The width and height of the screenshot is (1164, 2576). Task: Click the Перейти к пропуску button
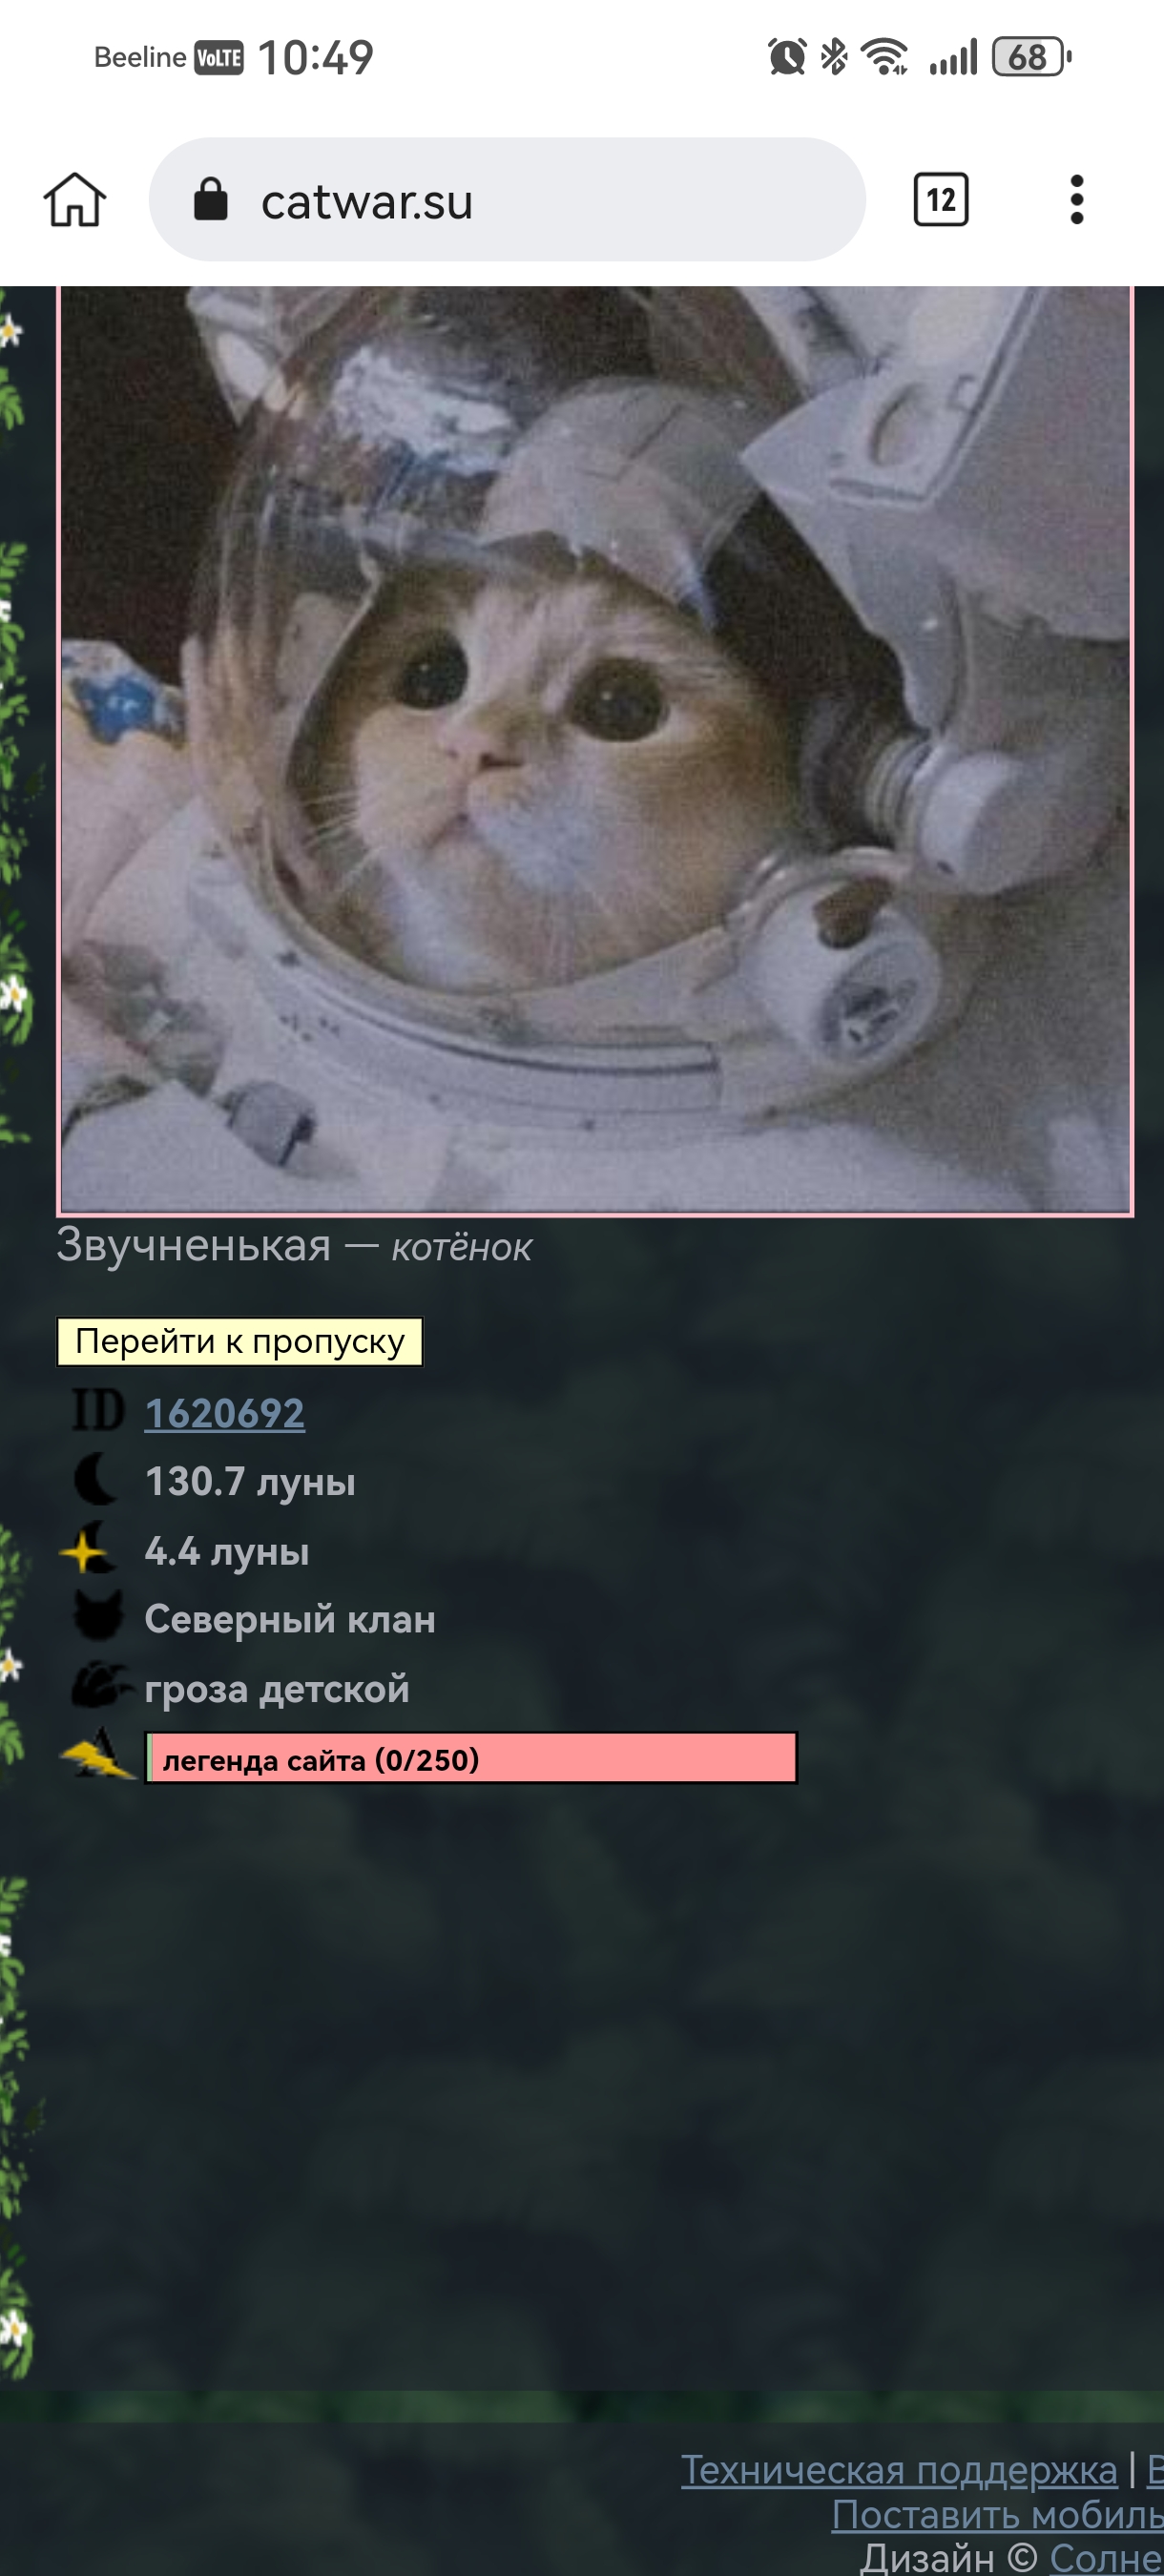(x=240, y=1341)
